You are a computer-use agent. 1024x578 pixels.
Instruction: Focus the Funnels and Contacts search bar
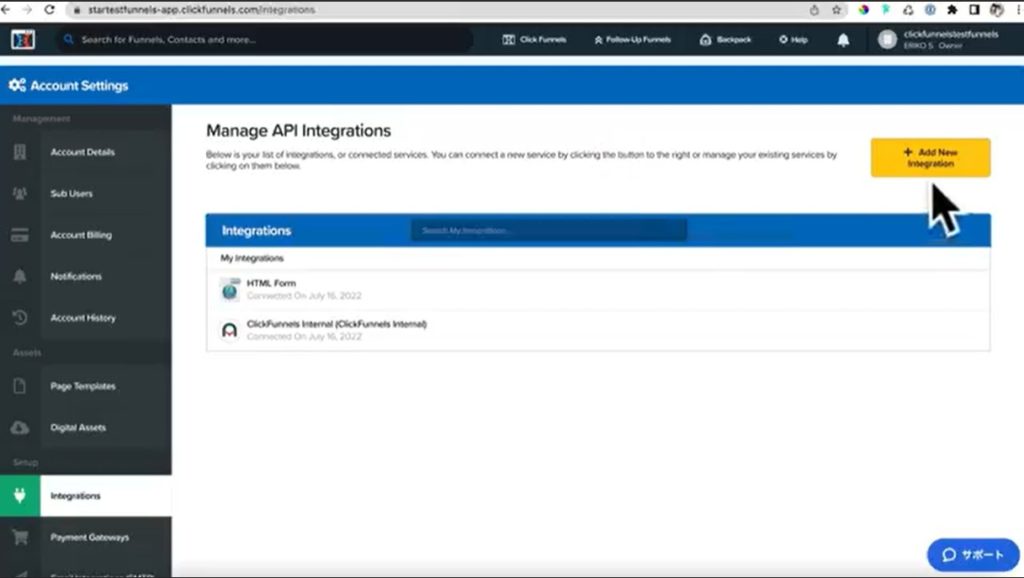coord(265,40)
